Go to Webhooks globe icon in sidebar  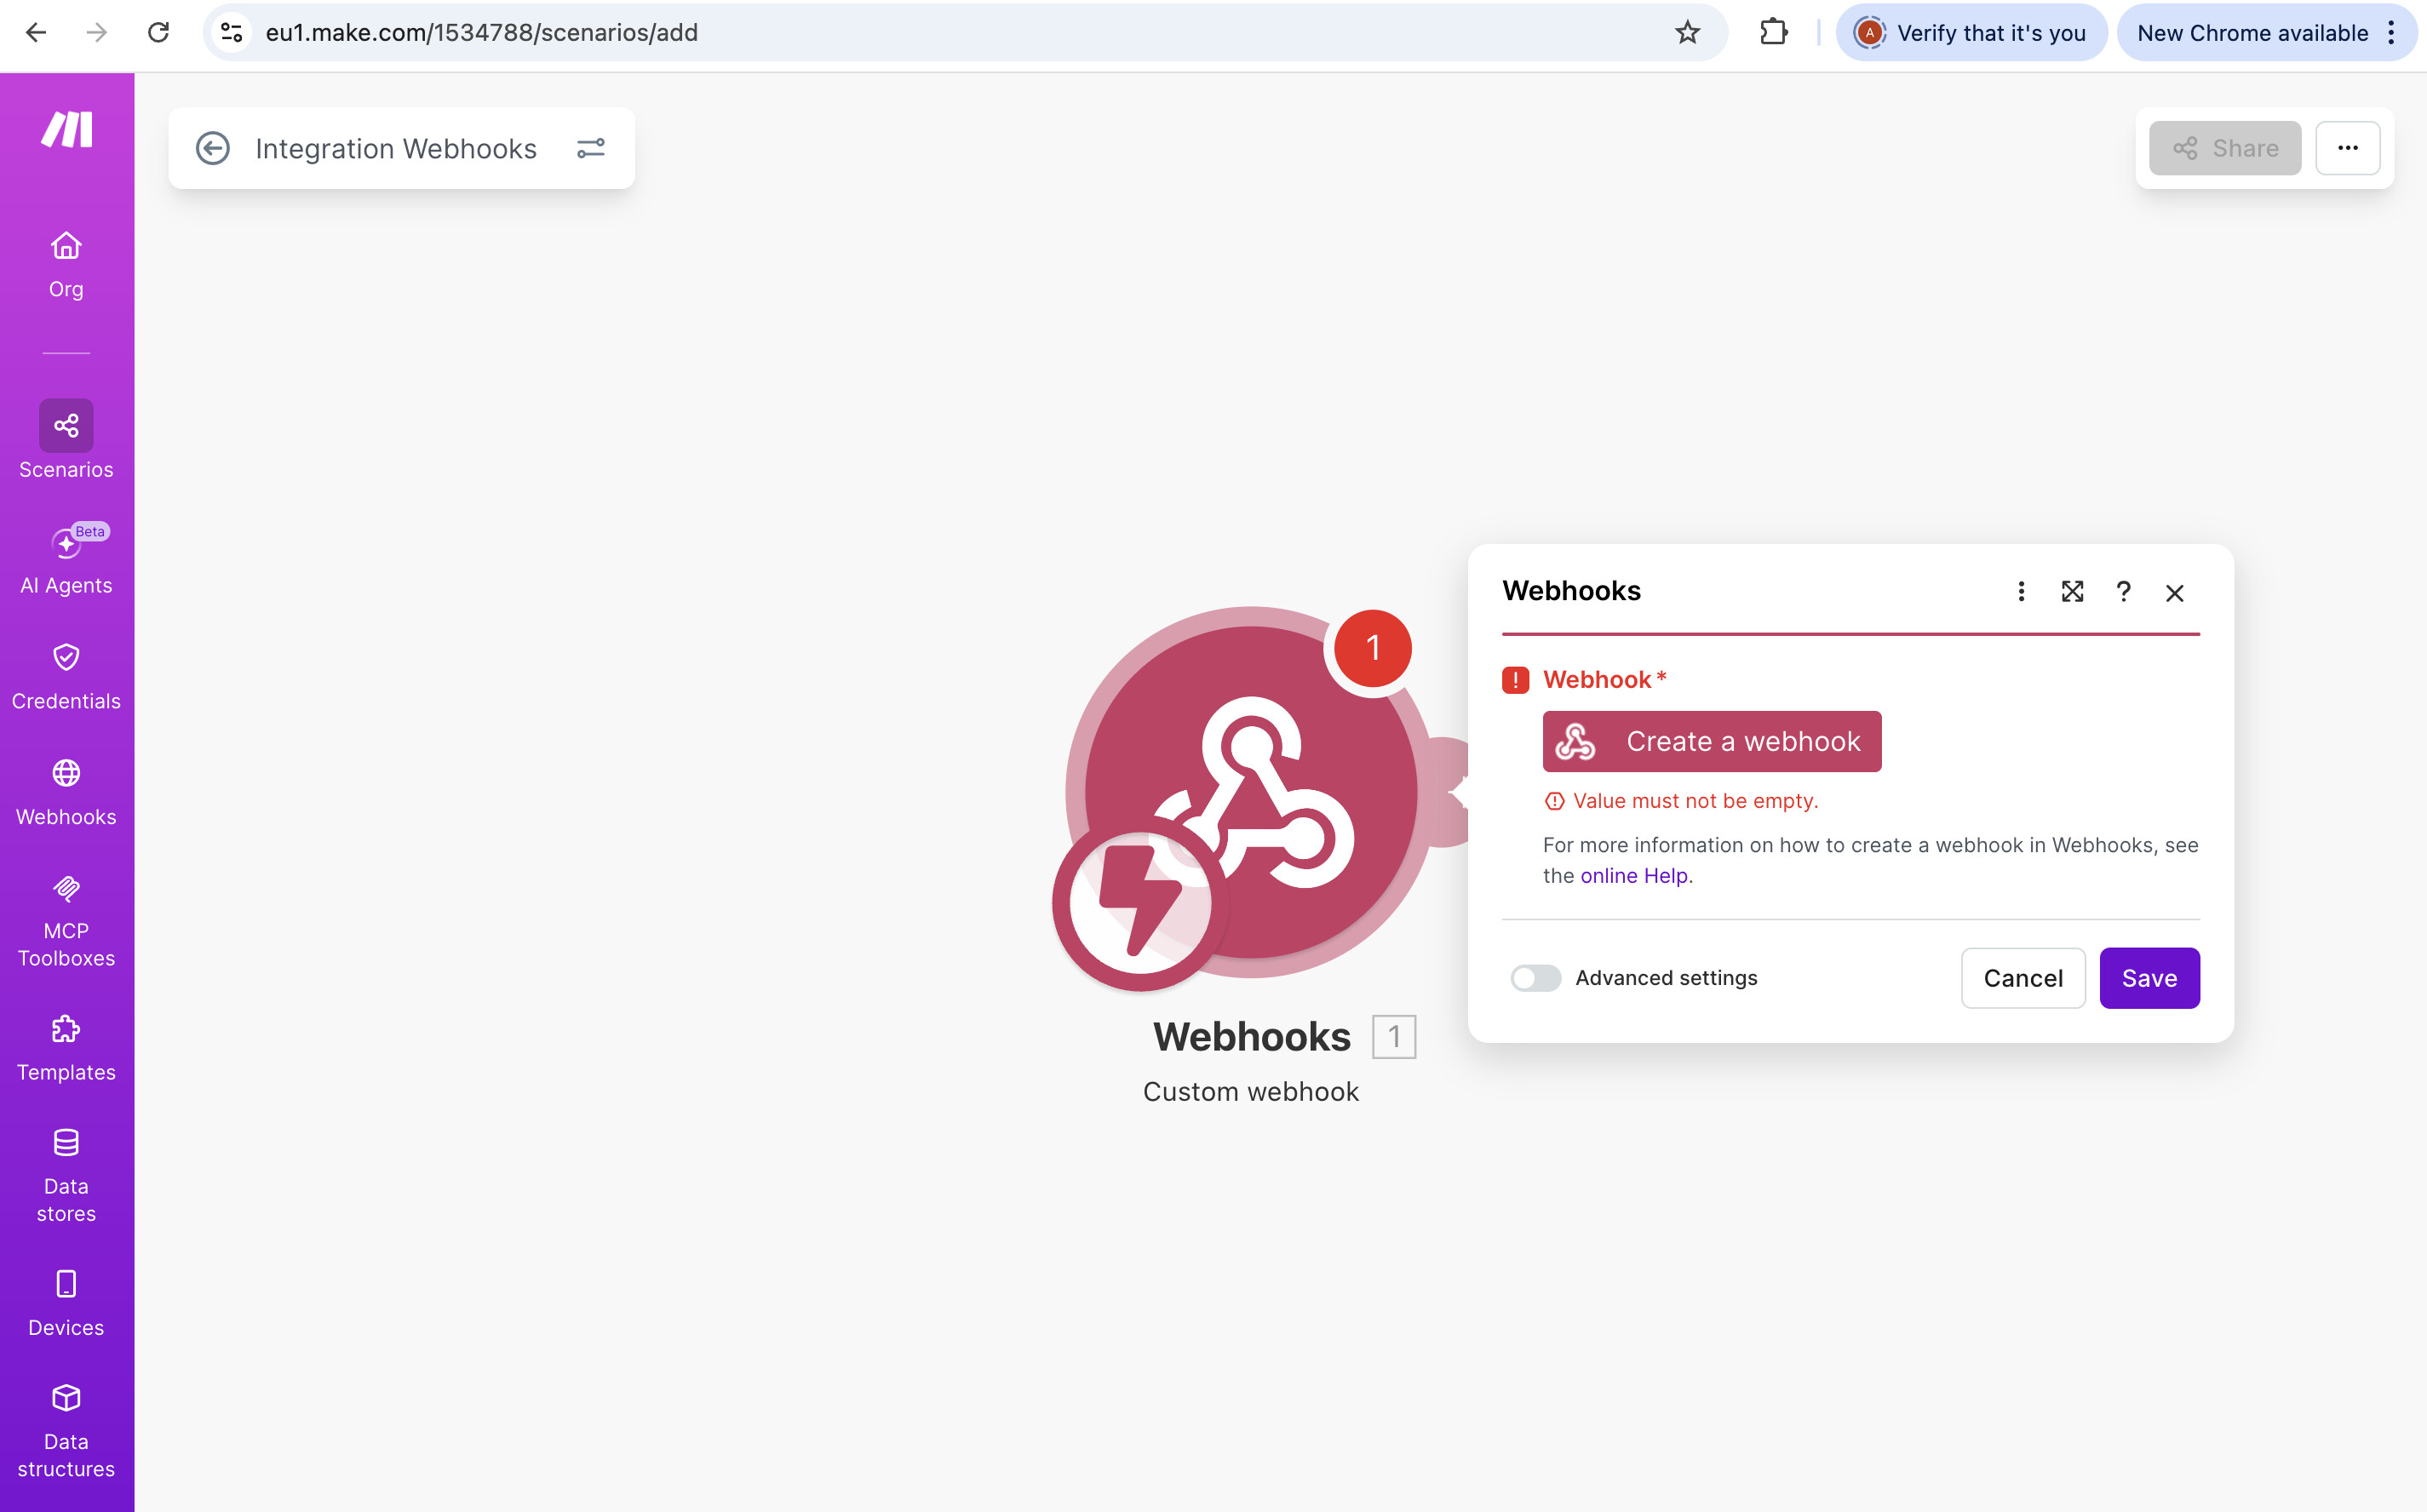click(x=66, y=773)
